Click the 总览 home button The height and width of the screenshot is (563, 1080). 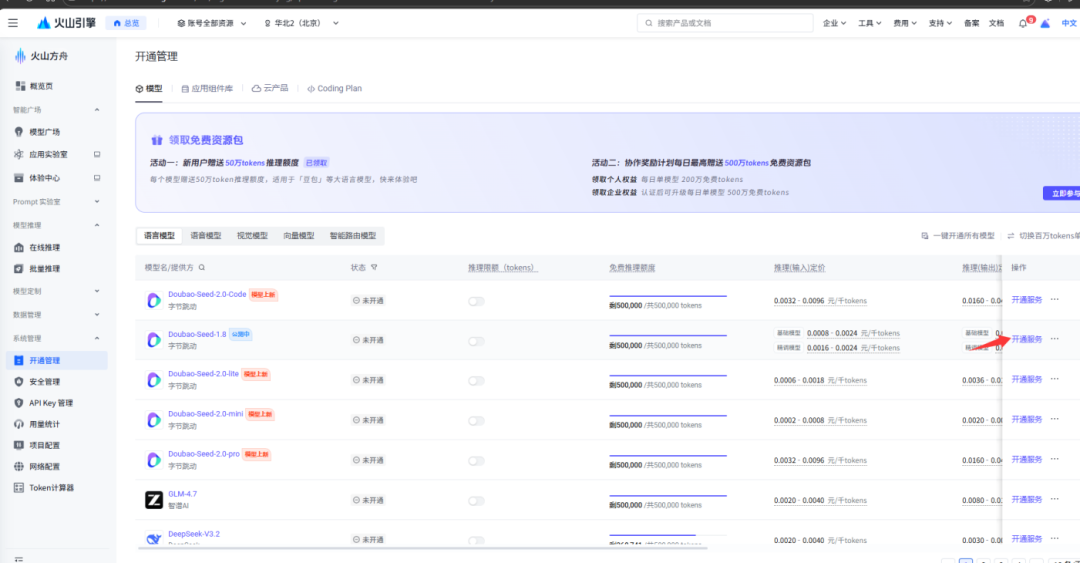(126, 23)
